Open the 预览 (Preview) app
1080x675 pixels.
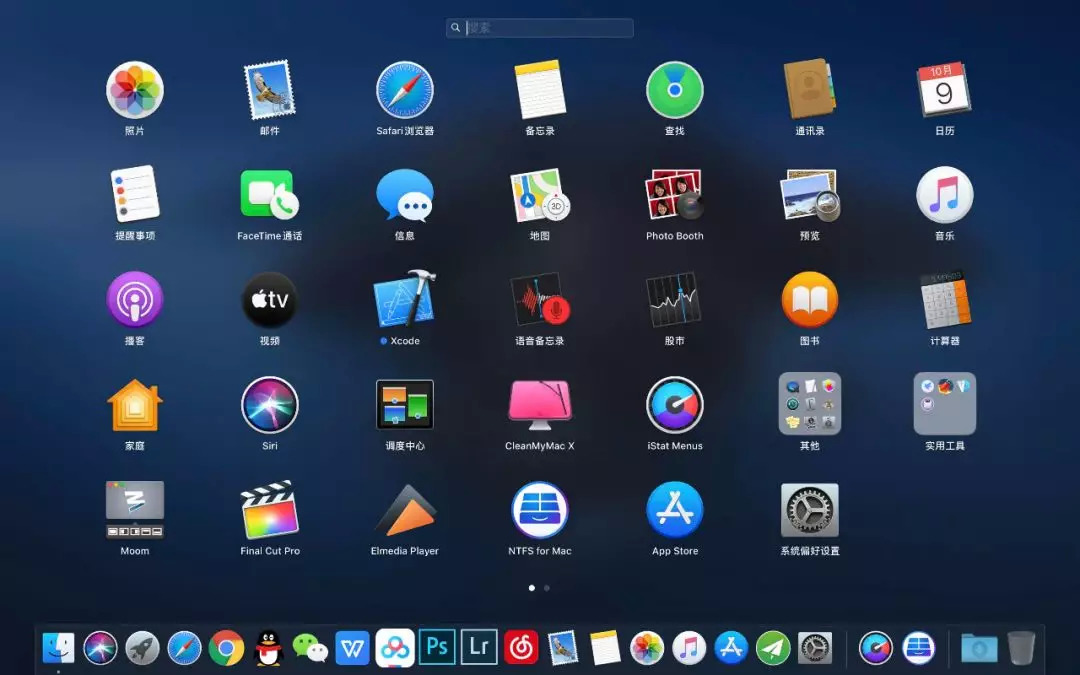tap(810, 195)
